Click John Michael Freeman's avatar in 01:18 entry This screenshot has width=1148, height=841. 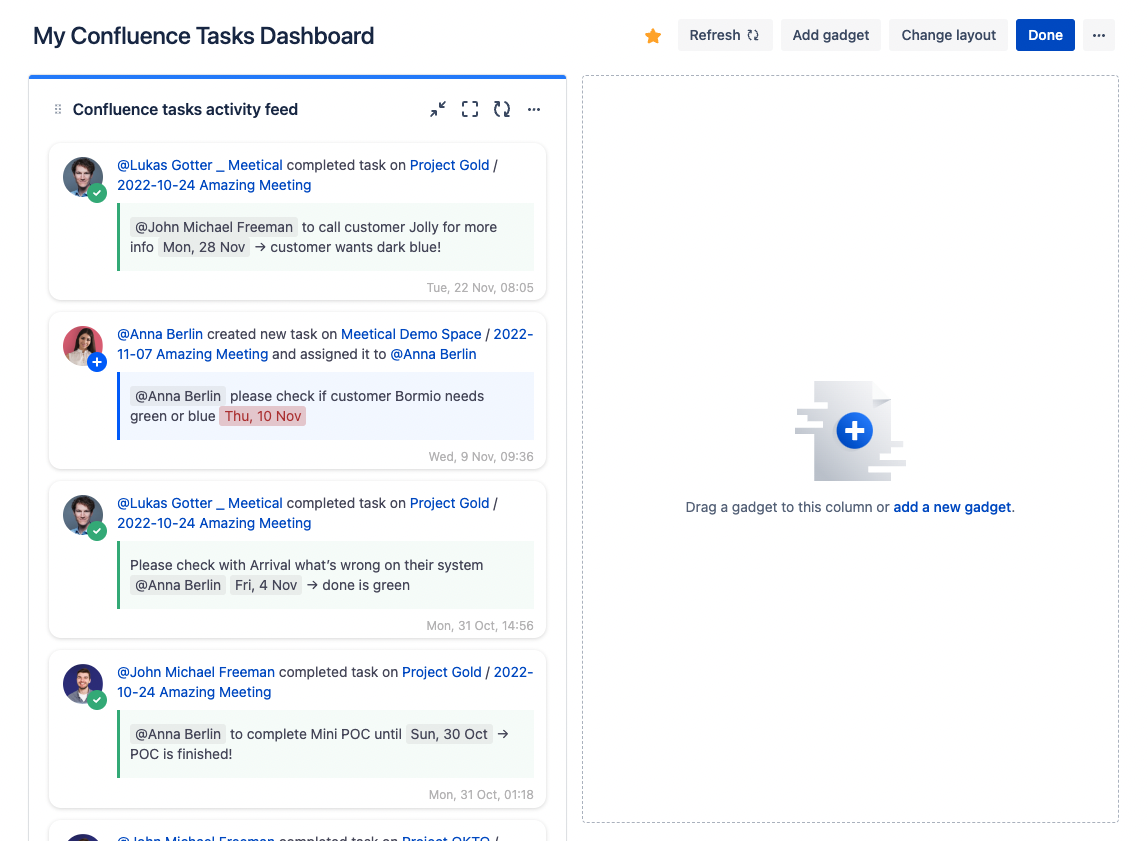[x=83, y=684]
